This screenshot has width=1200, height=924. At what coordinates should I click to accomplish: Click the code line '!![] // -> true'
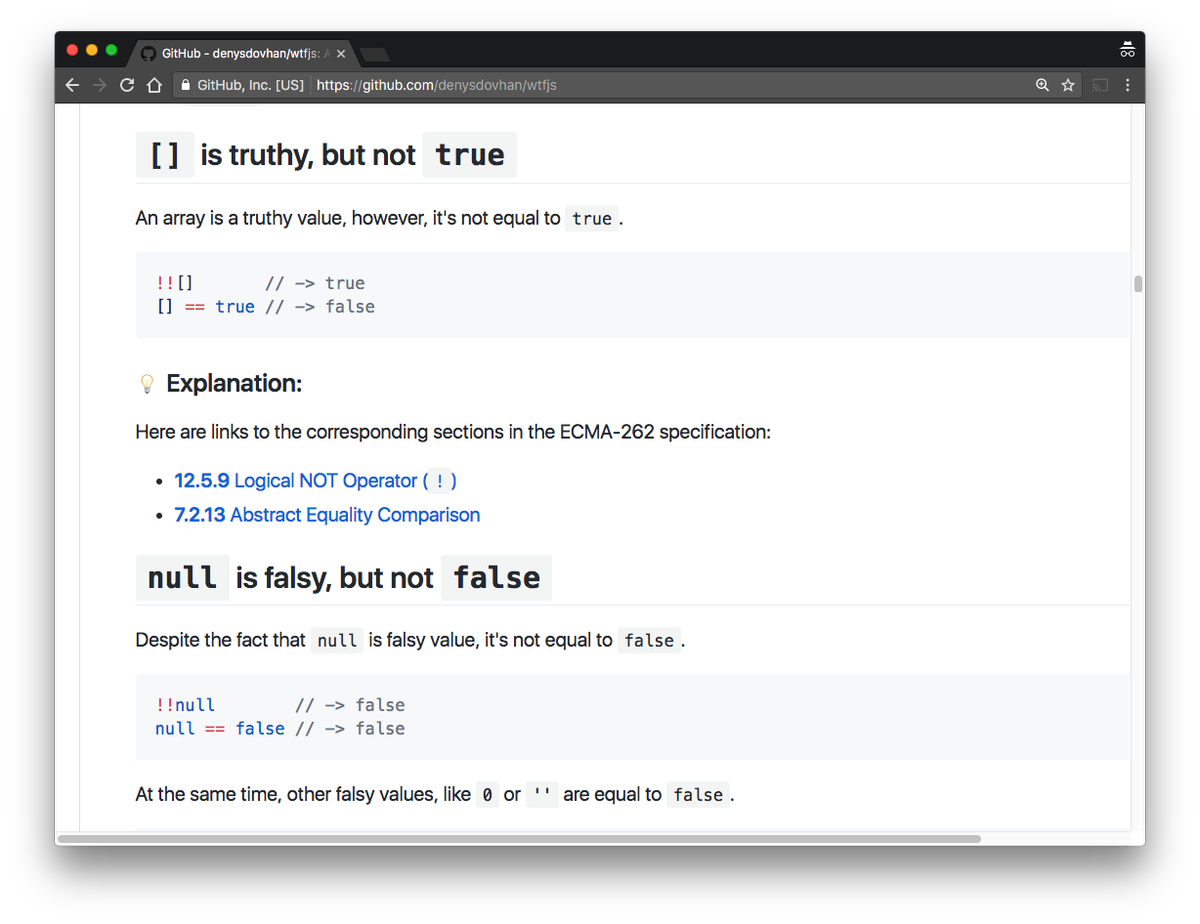click(260, 283)
